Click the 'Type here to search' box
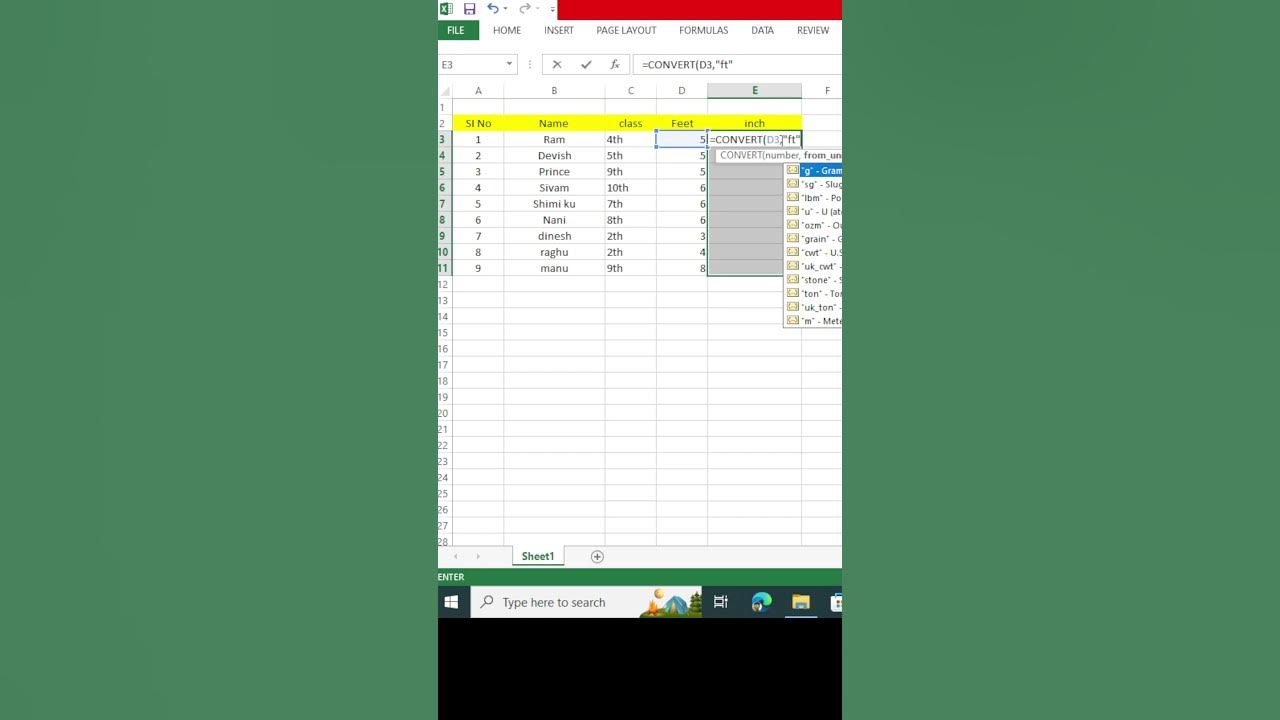 pos(586,602)
